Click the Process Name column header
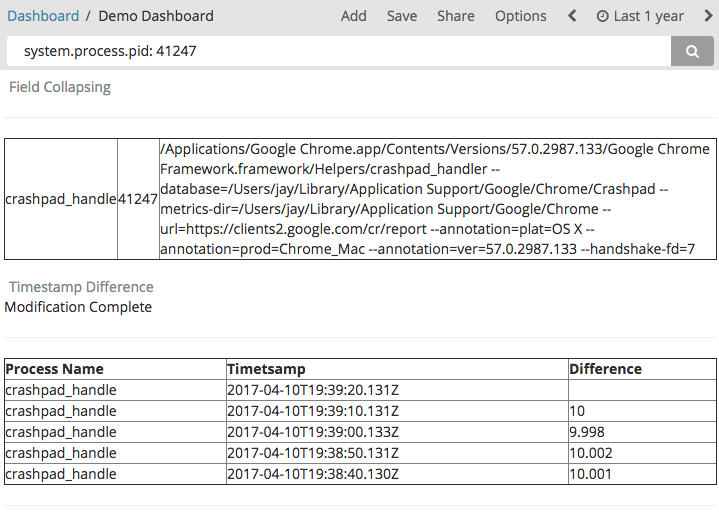 [115, 369]
